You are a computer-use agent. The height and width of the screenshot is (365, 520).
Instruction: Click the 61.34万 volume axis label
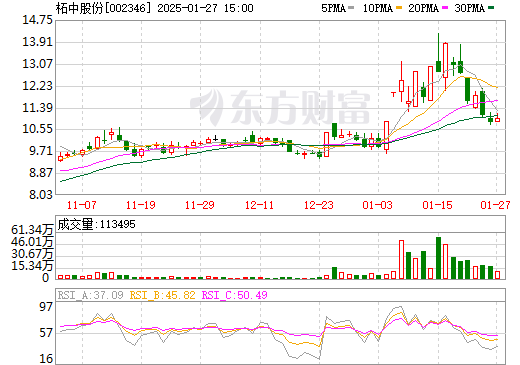point(32,230)
